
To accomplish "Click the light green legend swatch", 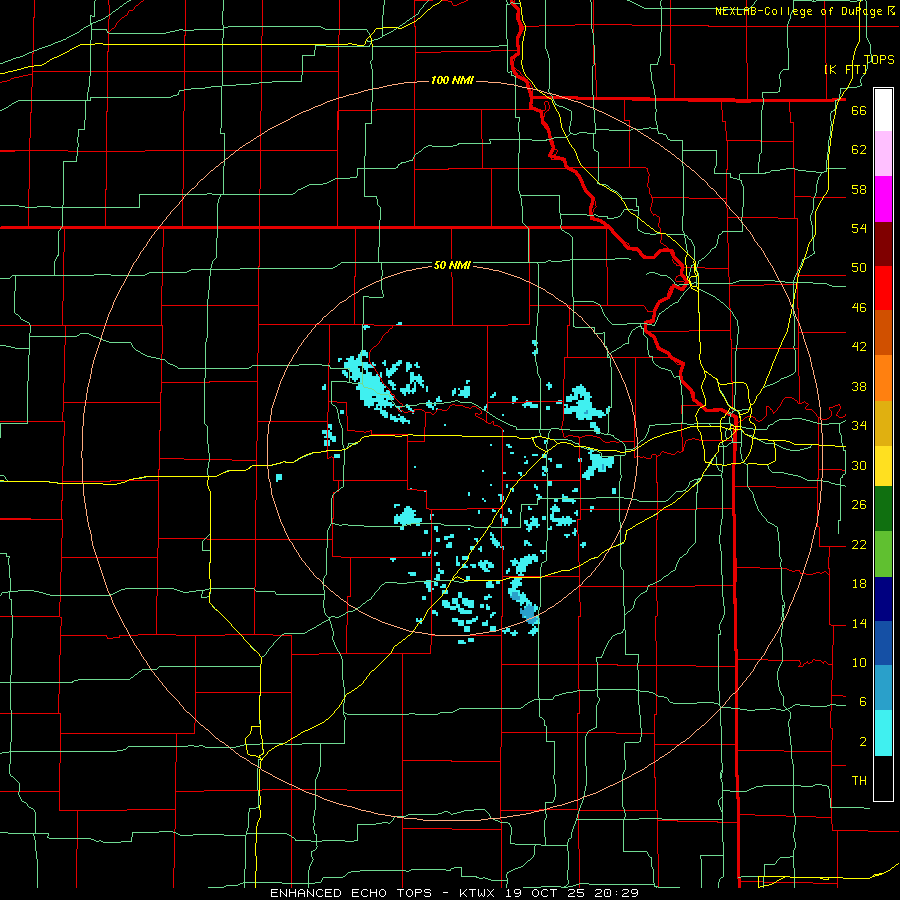I will [x=883, y=554].
